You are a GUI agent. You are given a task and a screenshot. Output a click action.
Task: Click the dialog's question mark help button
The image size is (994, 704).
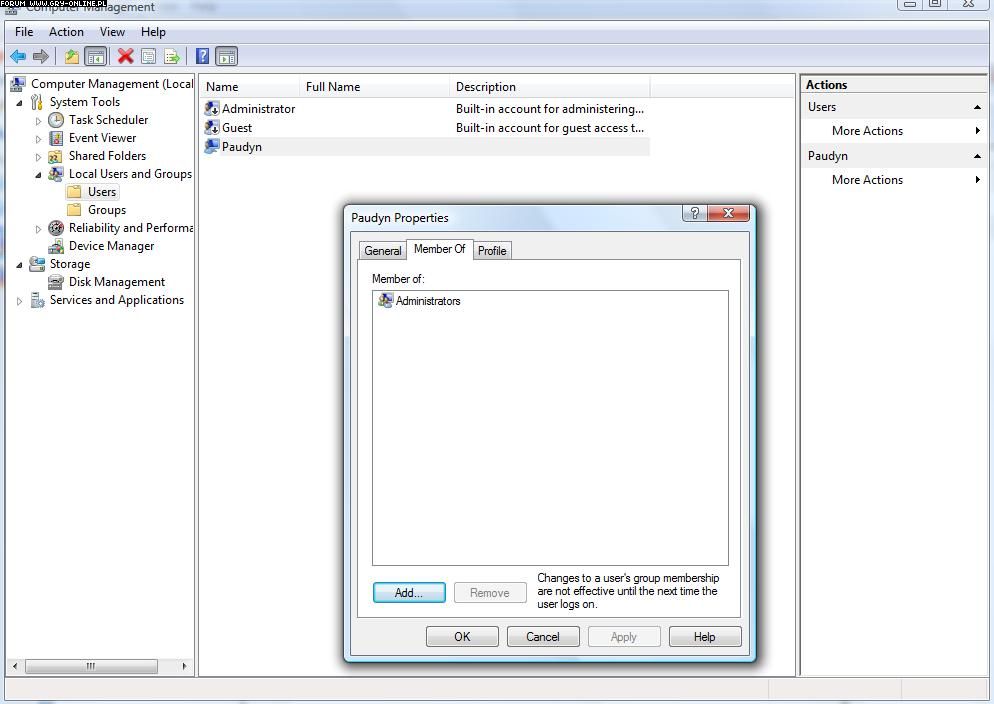[x=695, y=213]
